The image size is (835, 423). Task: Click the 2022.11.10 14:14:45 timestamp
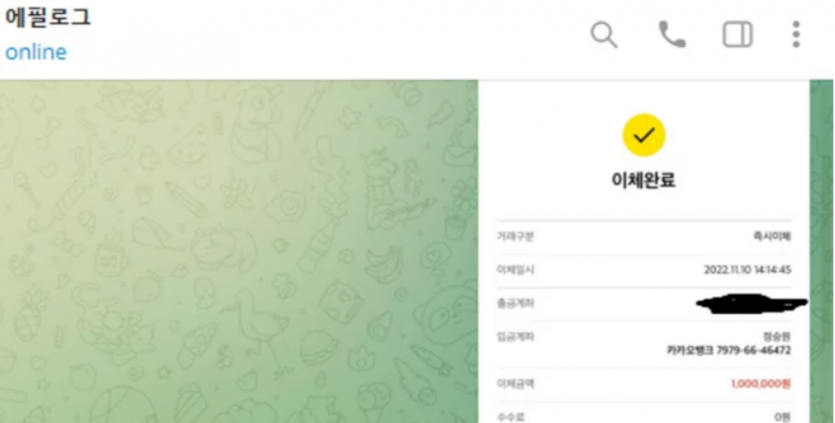point(747,270)
